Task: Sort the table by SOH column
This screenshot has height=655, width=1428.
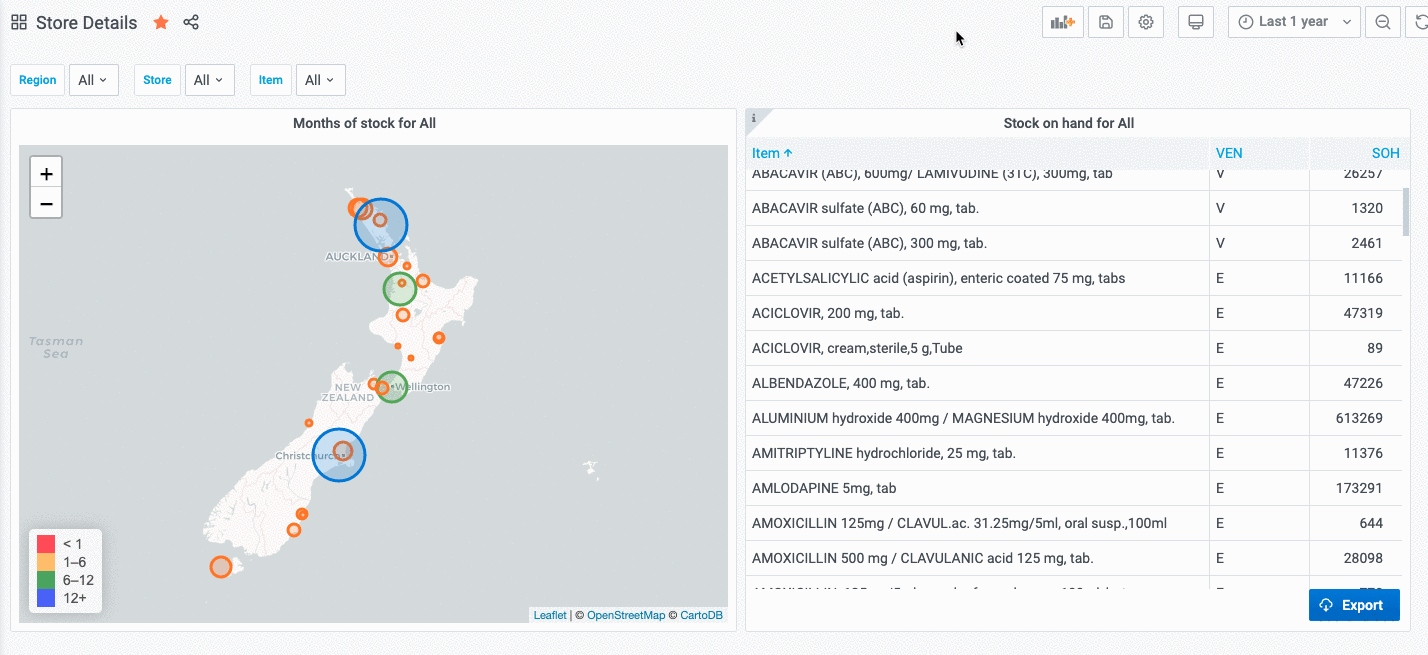Action: [1384, 153]
